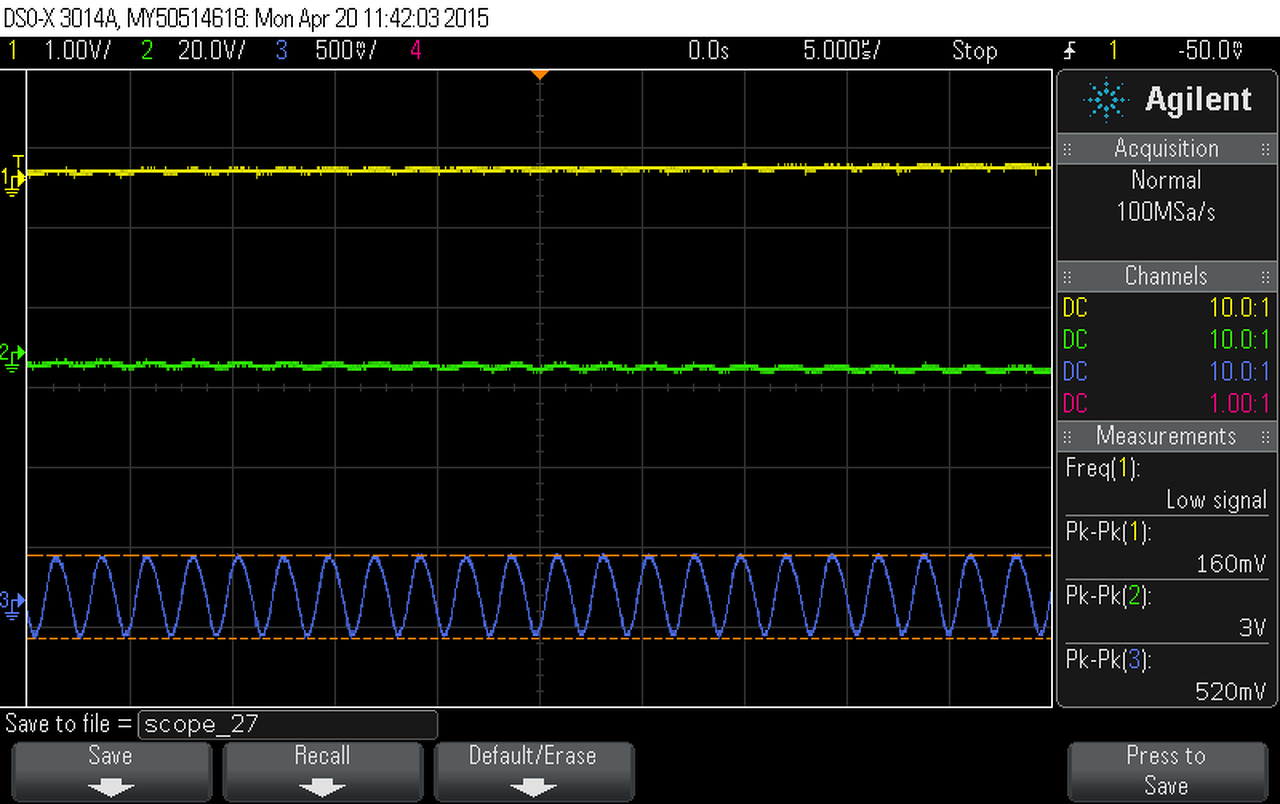Select channel 2 scale 20.0V/ indicator
The image size is (1280, 804).
[211, 50]
